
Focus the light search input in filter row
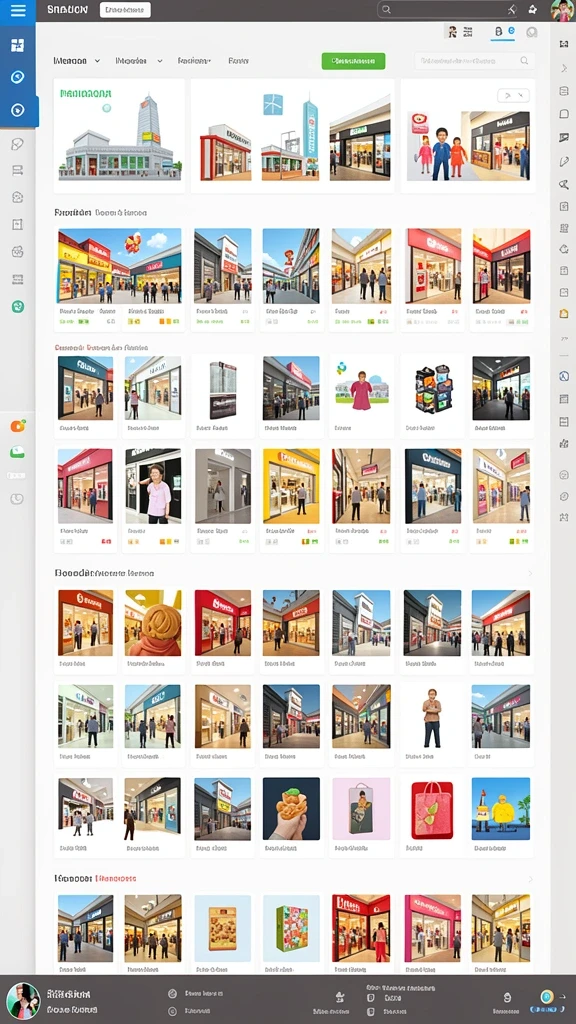(474, 61)
